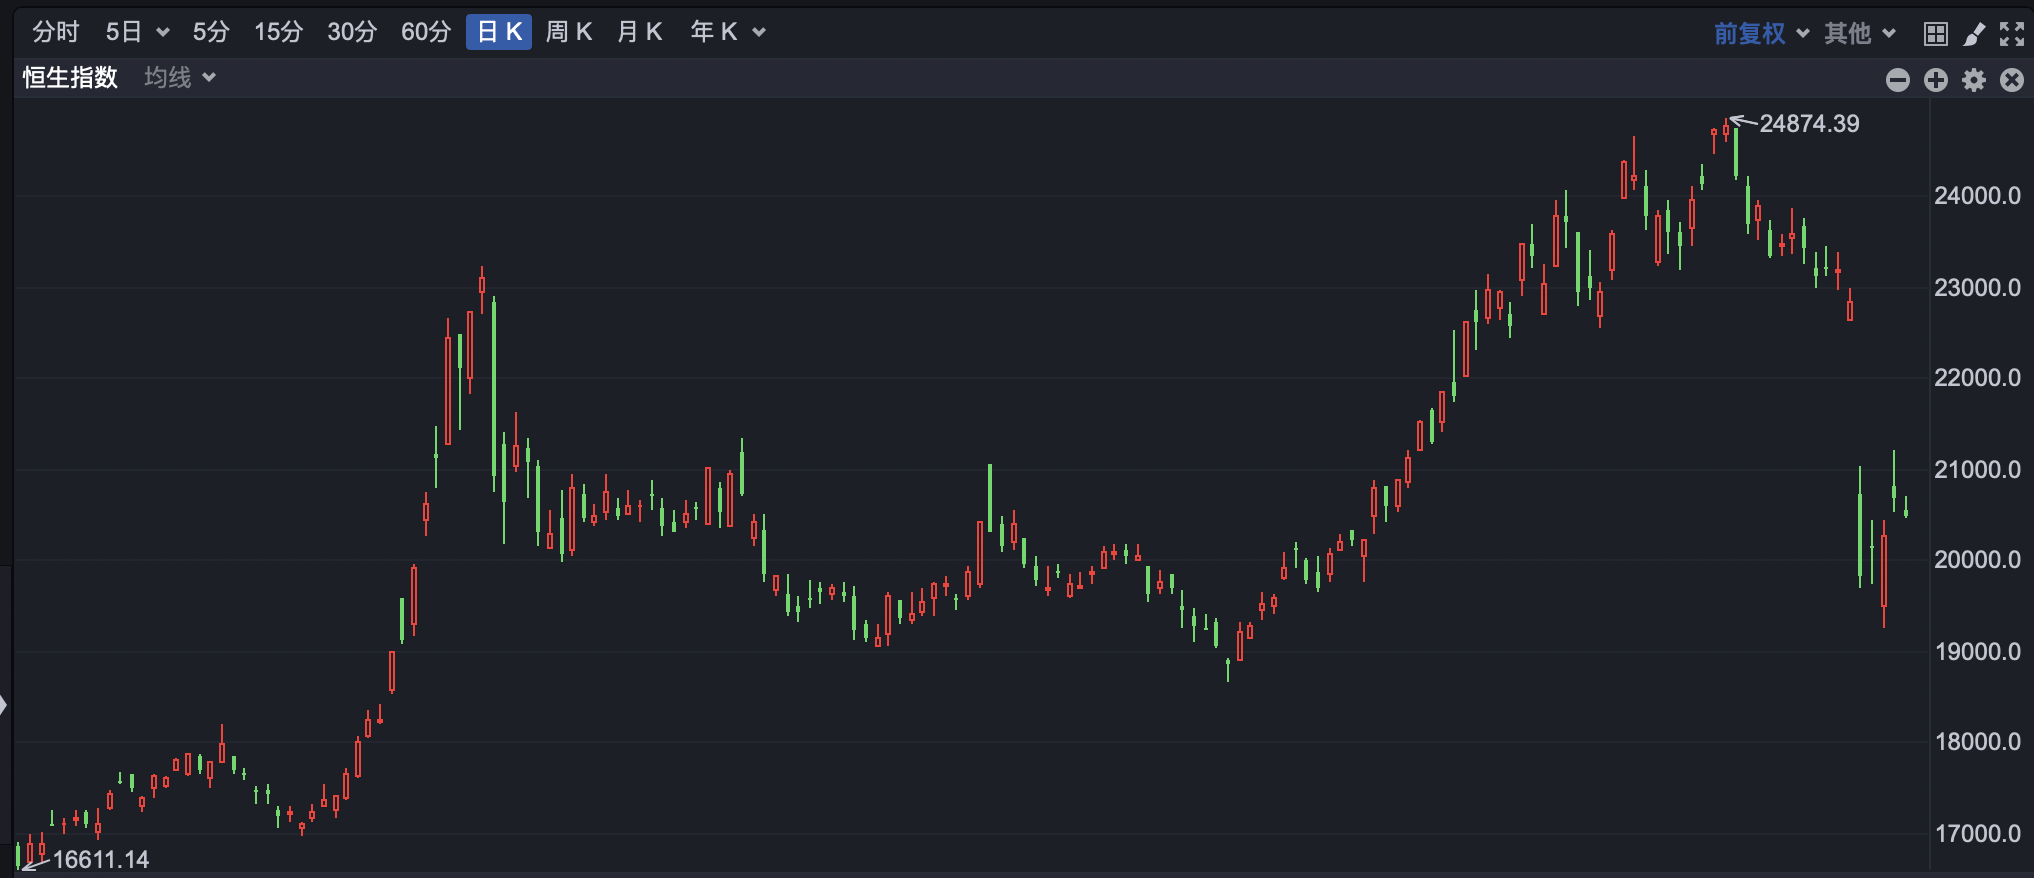The width and height of the screenshot is (2034, 878).
Task: Enter fullscreen chart mode
Action: (x=2012, y=34)
